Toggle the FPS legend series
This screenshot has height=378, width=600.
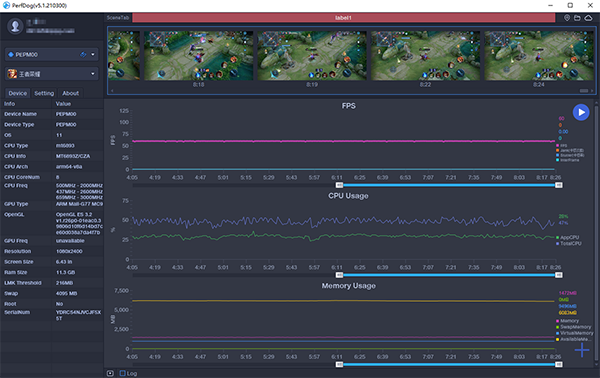[x=562, y=145]
